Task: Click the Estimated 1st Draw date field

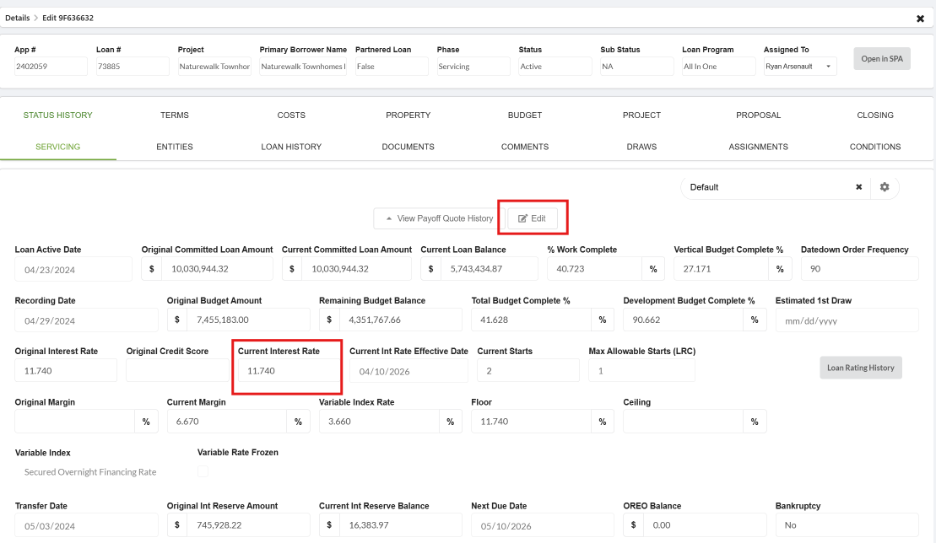Action: pyautogui.click(x=846, y=320)
